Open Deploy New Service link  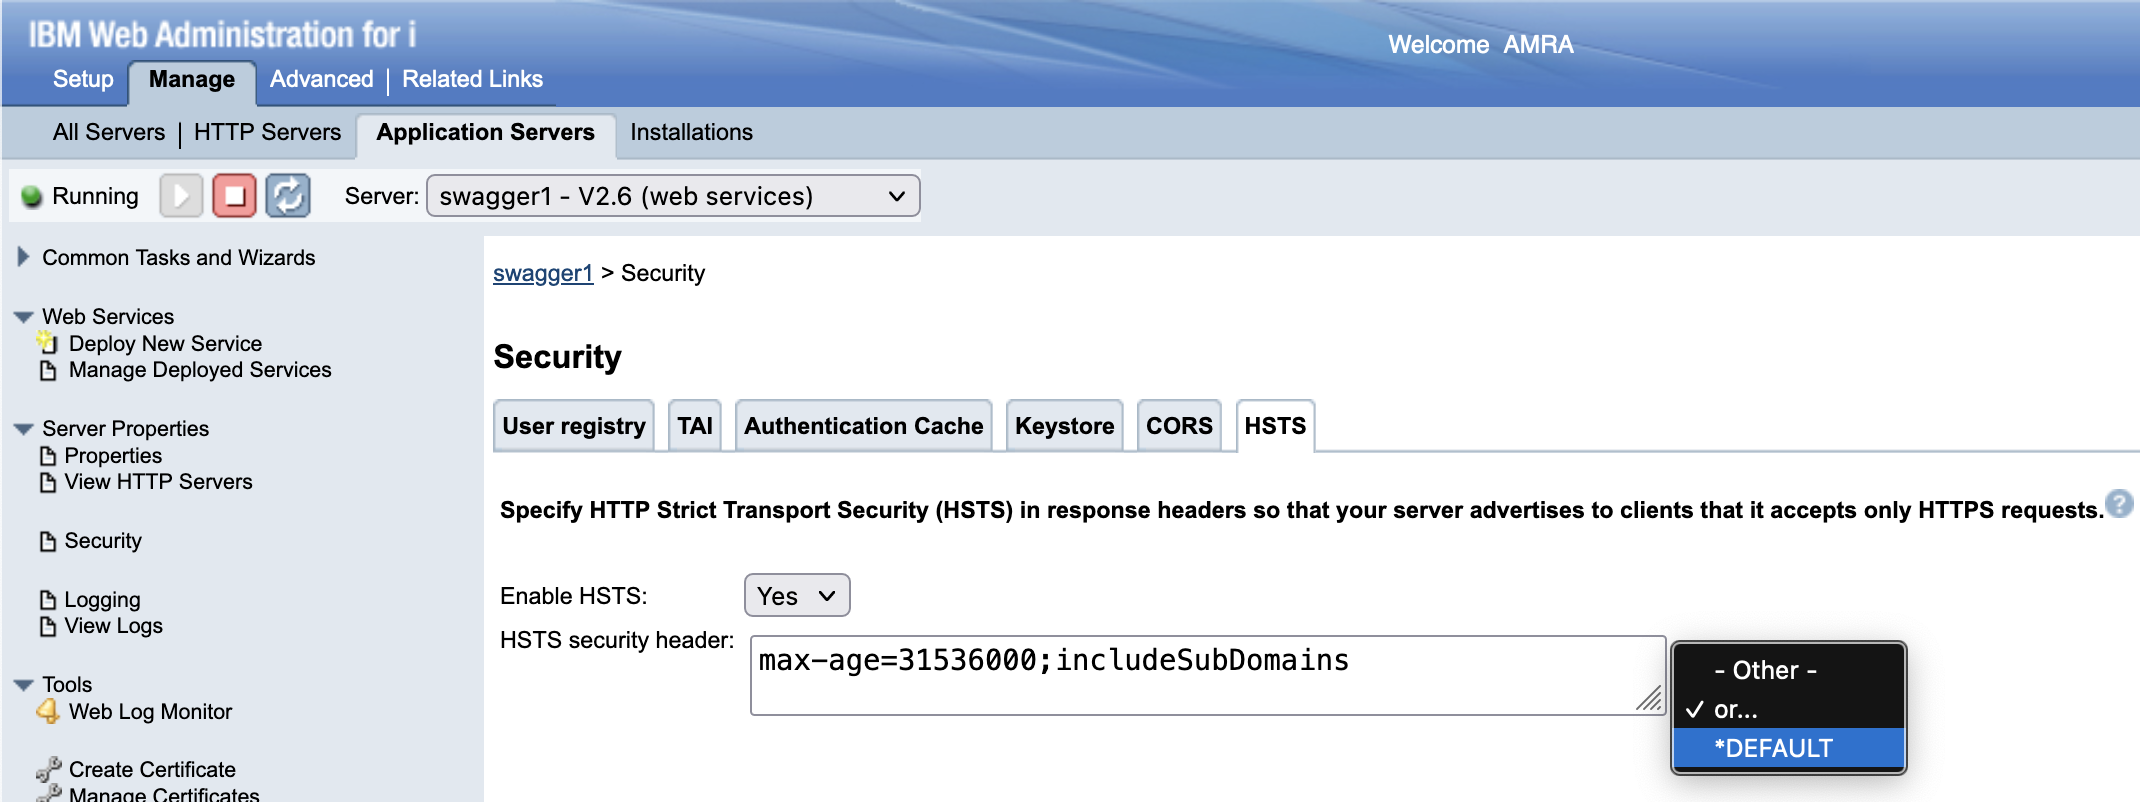[x=165, y=343]
